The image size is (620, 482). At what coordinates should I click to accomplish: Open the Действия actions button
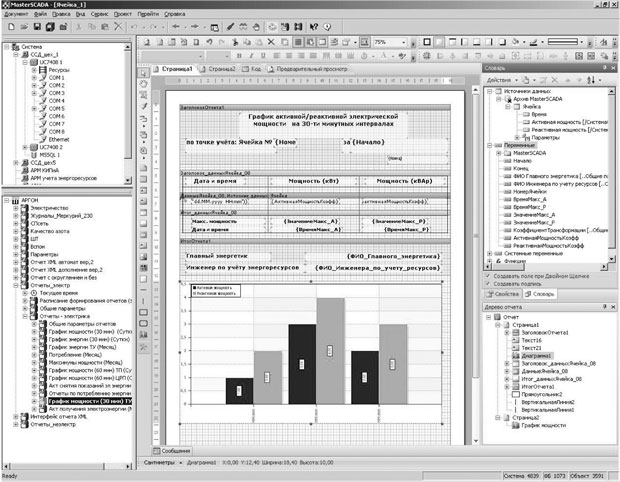coord(501,80)
